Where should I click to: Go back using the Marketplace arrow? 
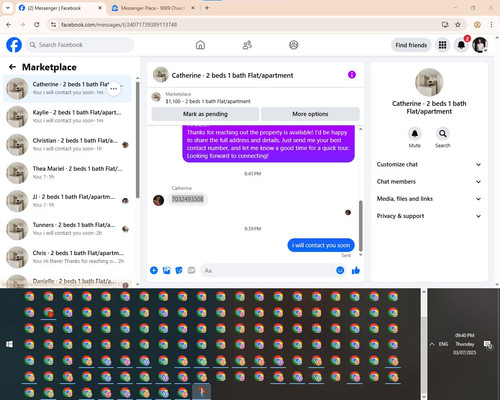coord(12,67)
